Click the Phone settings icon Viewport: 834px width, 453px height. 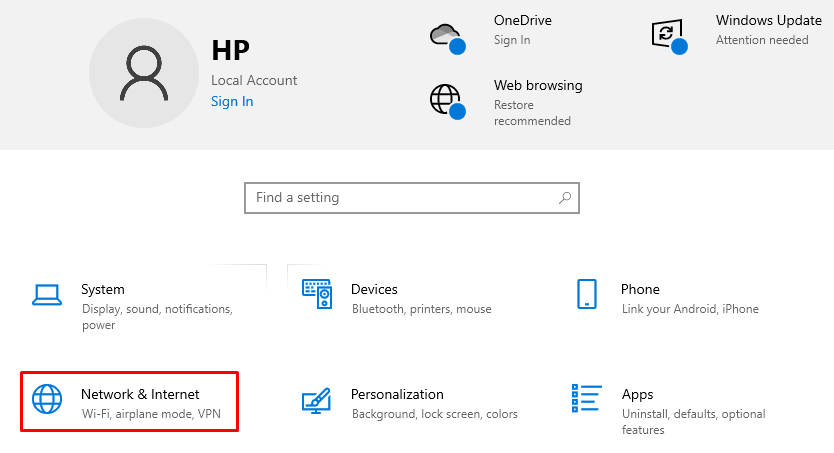coord(587,294)
